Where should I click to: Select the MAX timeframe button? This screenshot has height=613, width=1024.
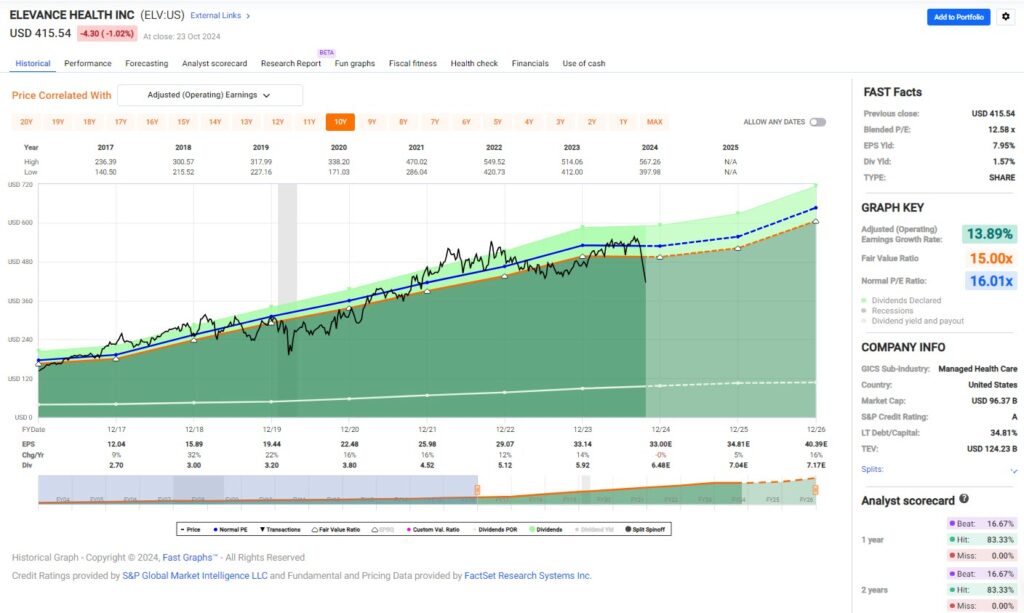pos(654,120)
